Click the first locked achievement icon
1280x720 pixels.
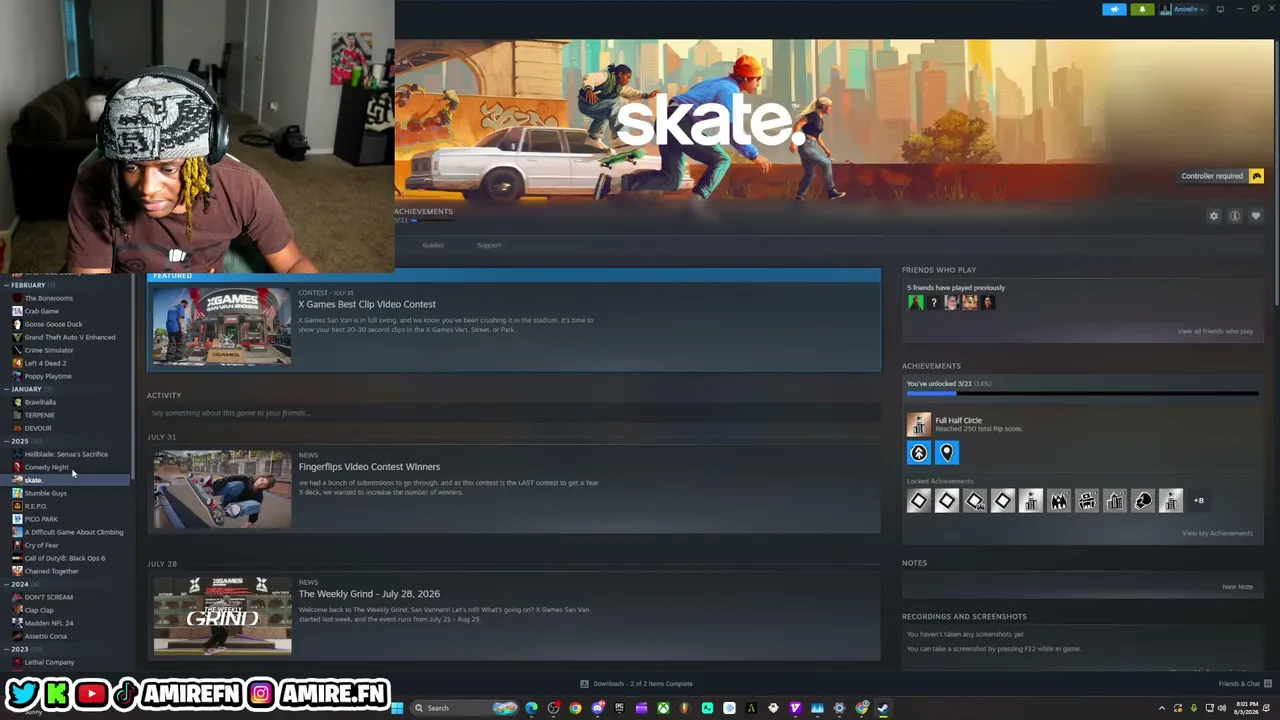(x=919, y=501)
